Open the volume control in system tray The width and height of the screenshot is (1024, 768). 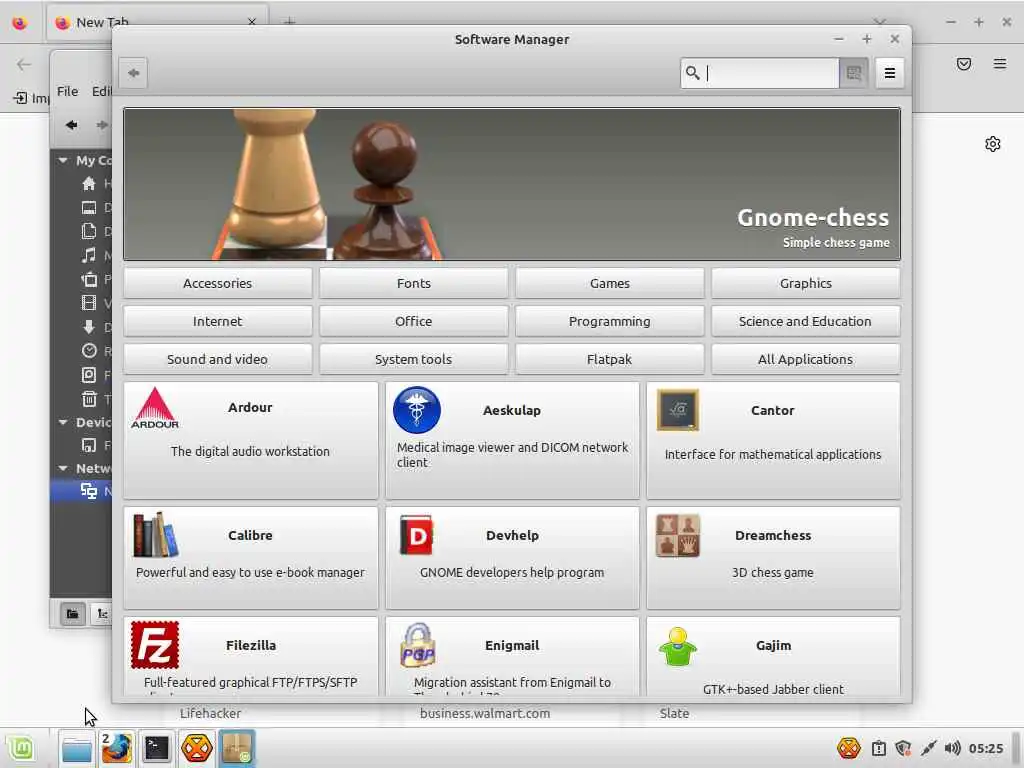(x=953, y=748)
